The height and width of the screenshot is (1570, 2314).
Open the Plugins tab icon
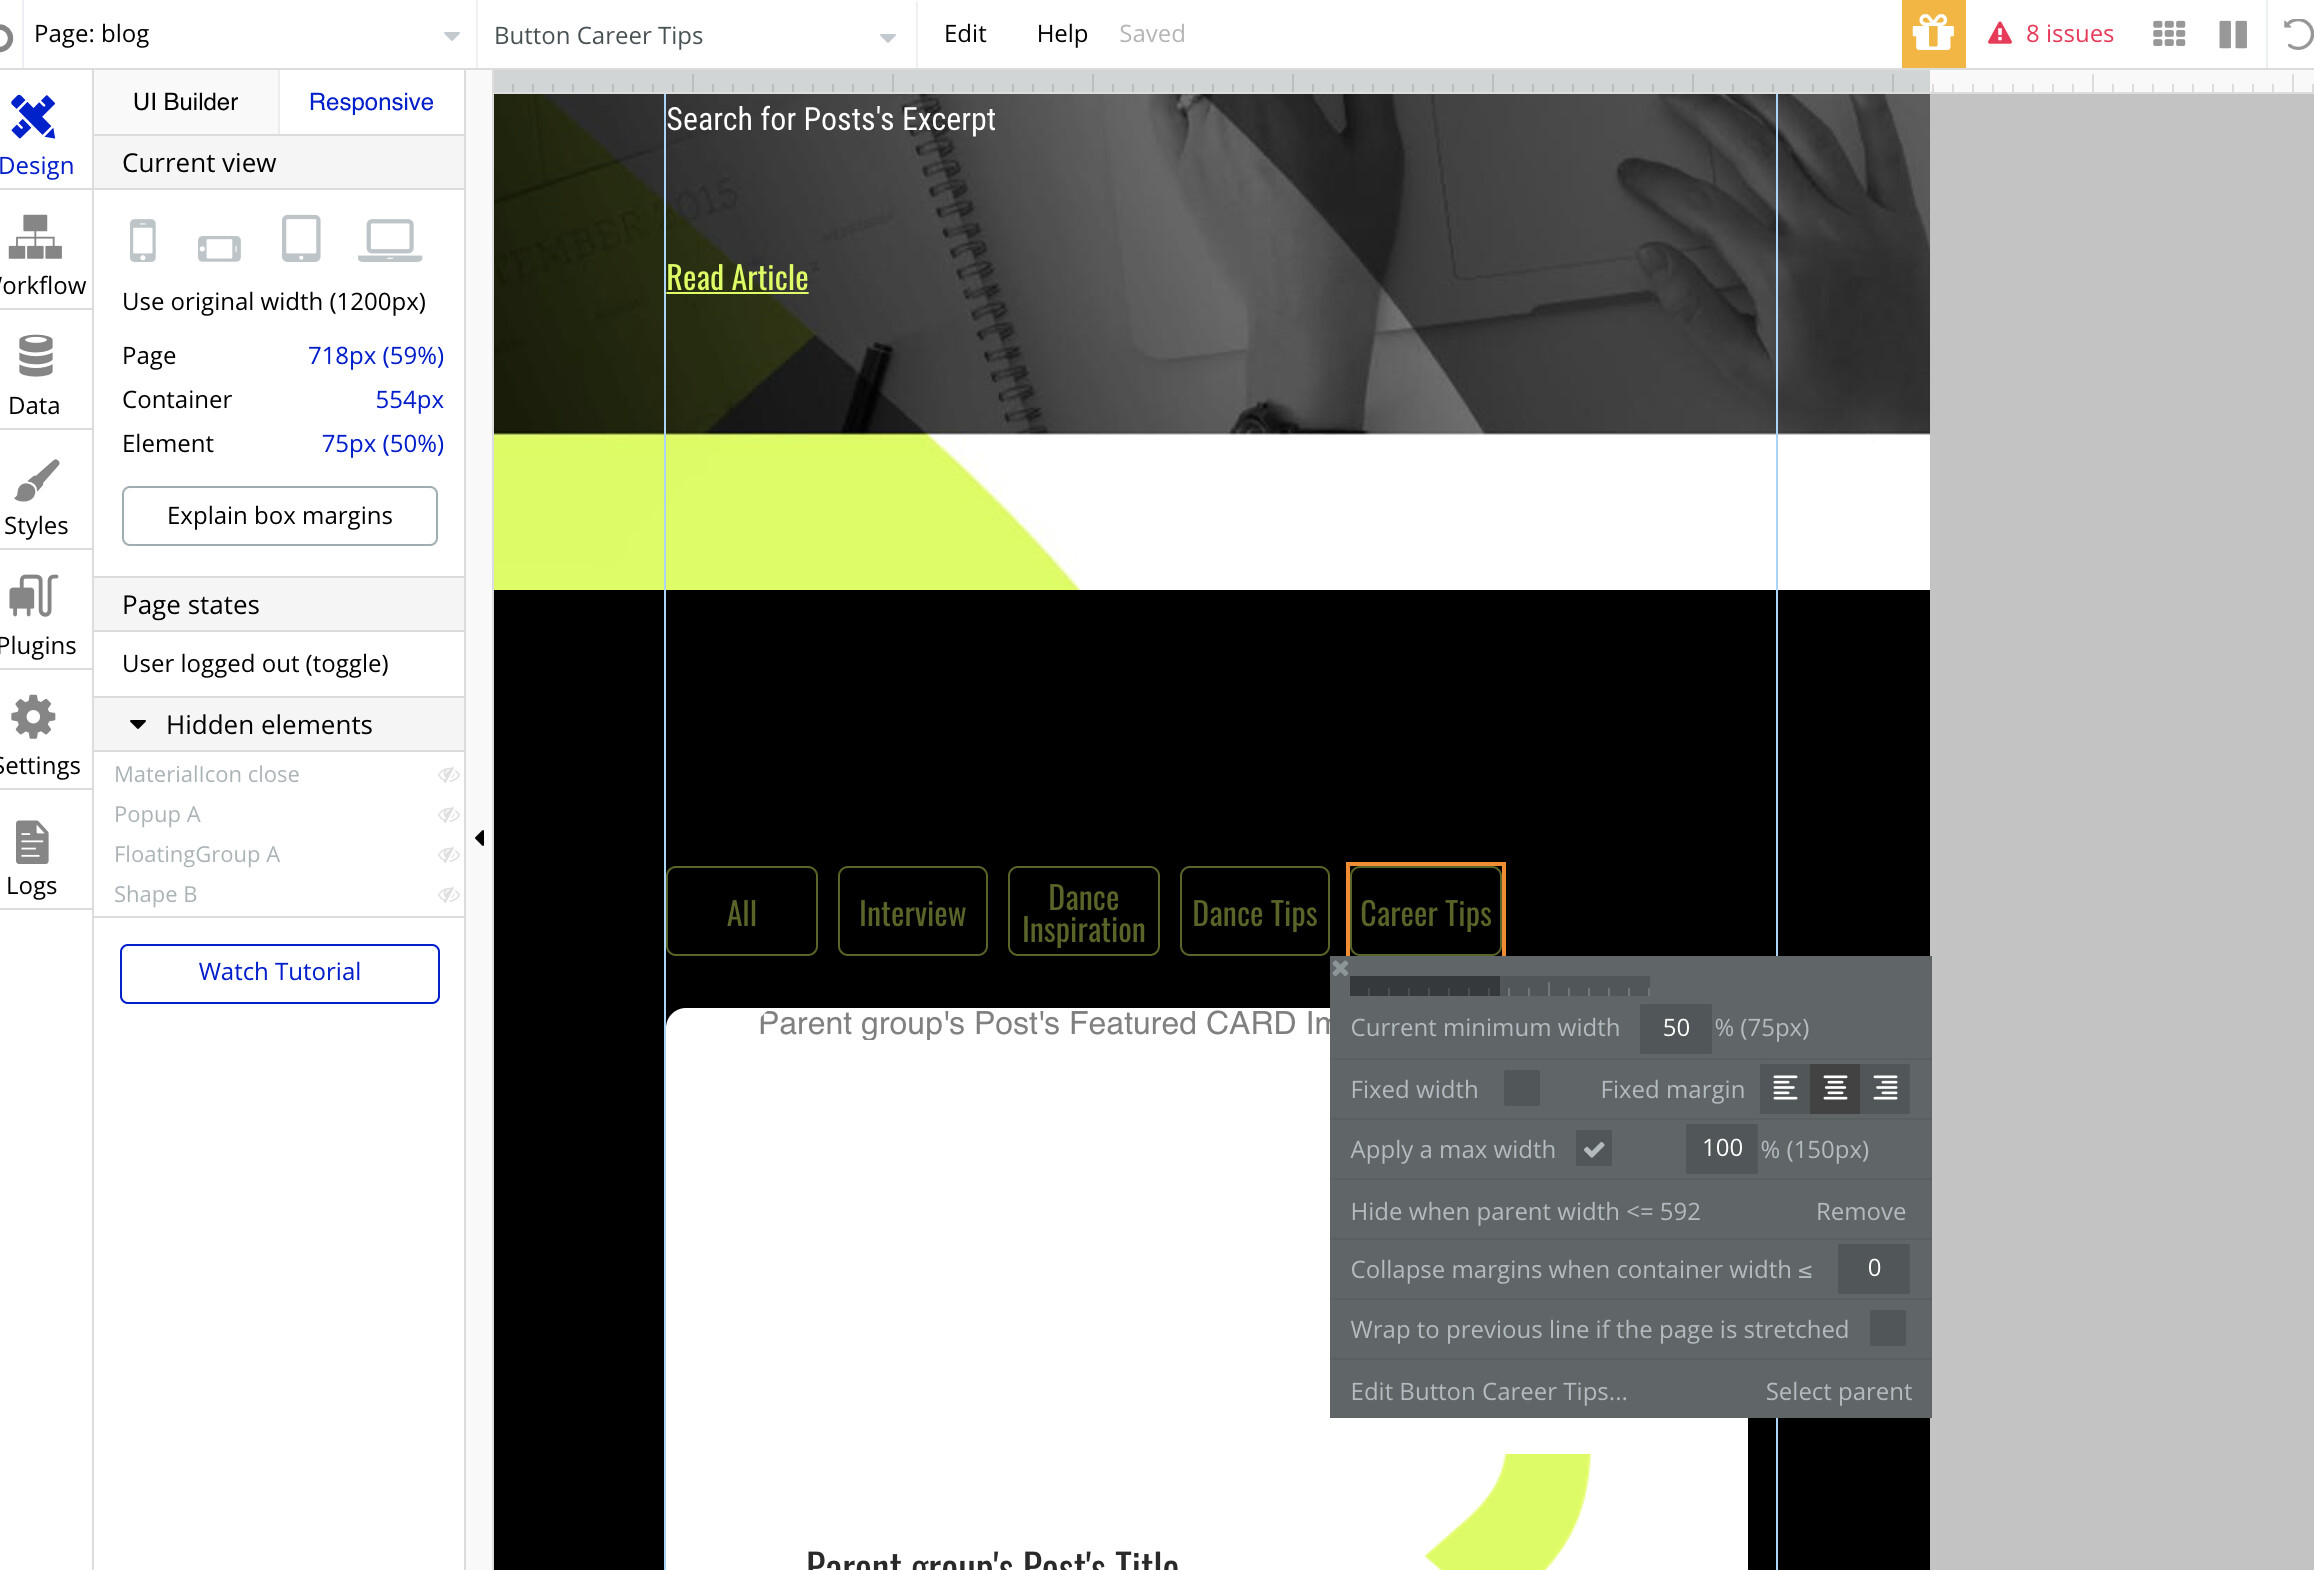pos(36,597)
